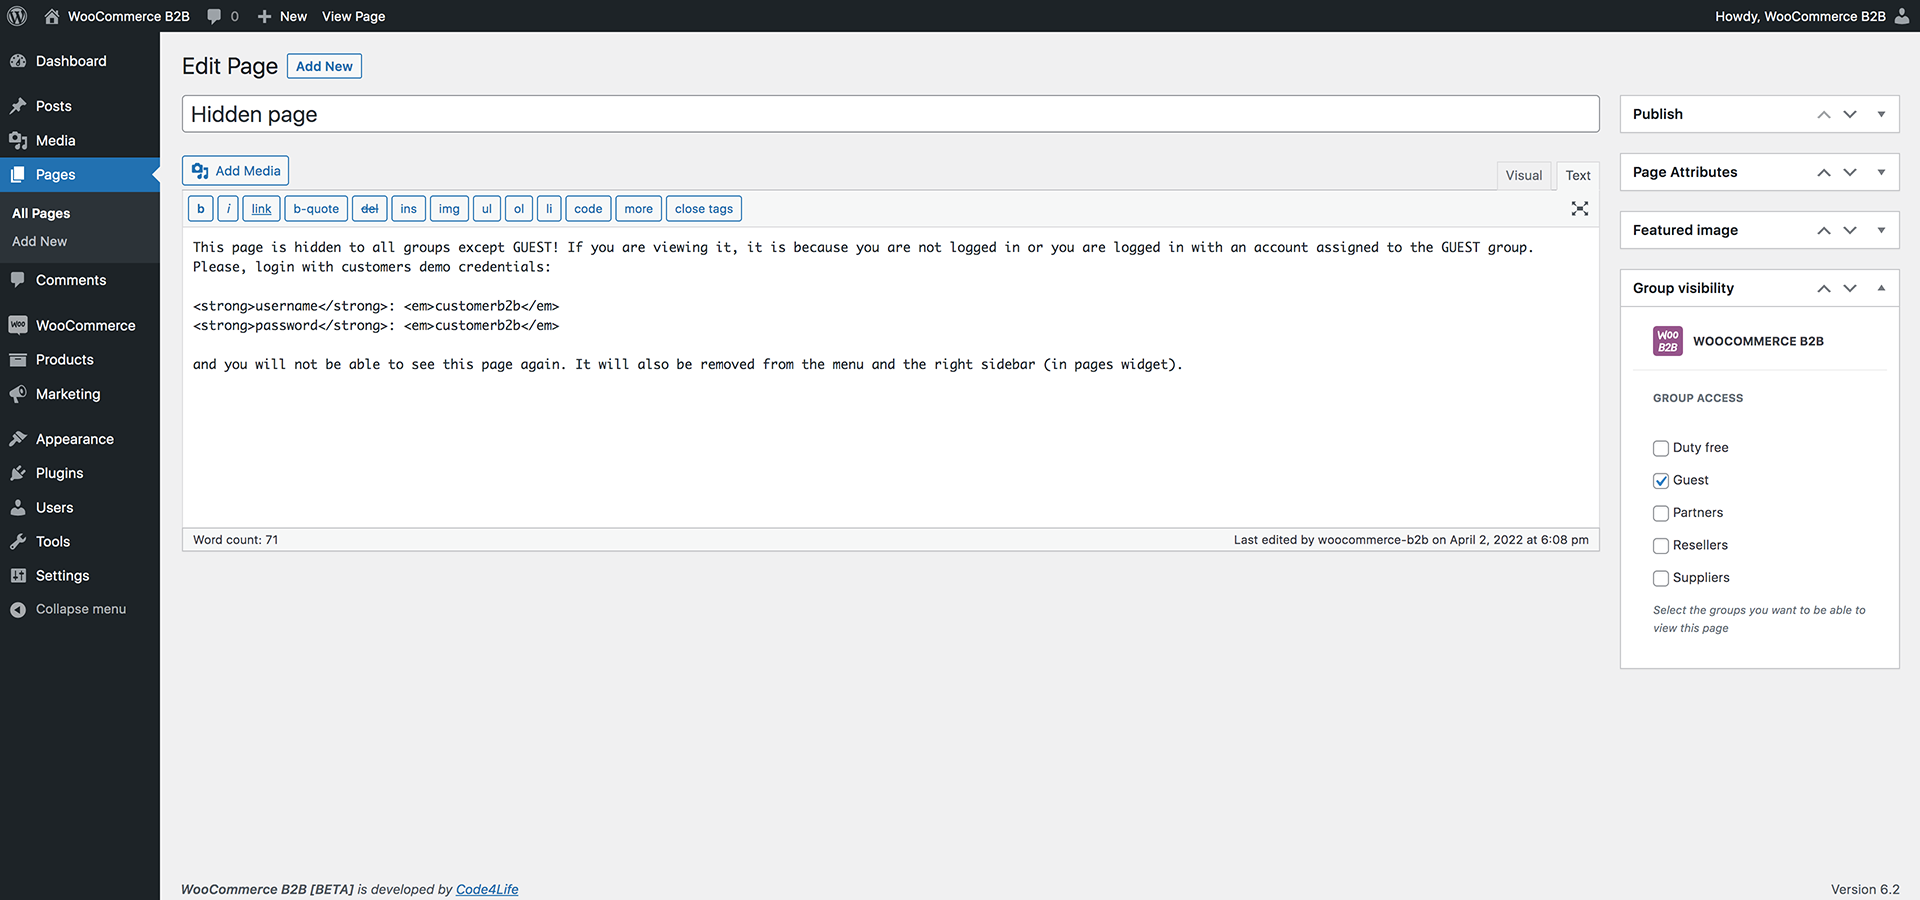
Task: Click the home icon in the admin bar
Action: (x=52, y=16)
